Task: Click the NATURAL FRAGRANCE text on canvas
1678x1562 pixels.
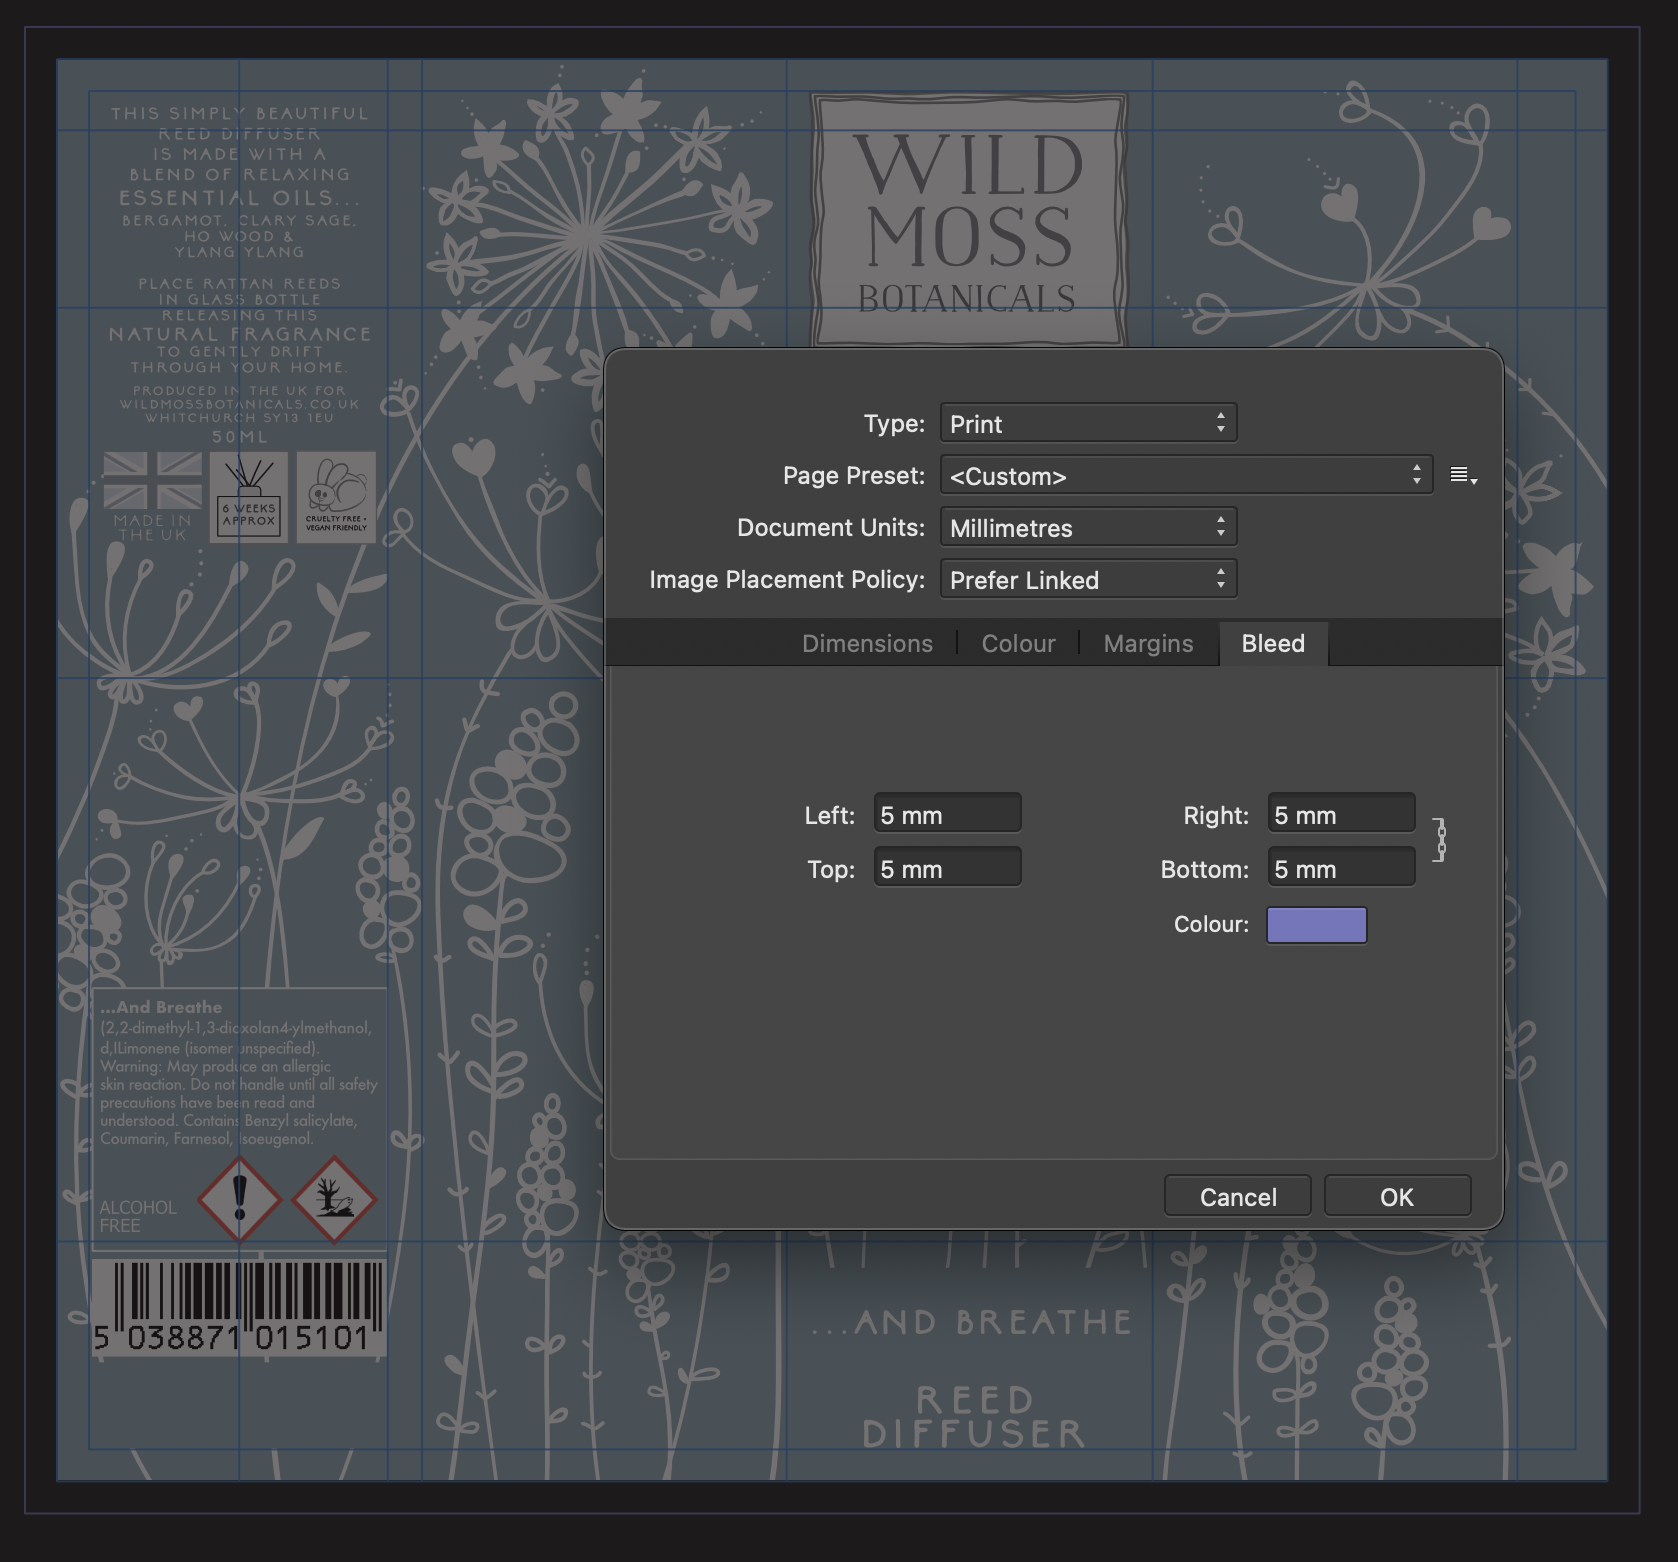Action: [240, 334]
